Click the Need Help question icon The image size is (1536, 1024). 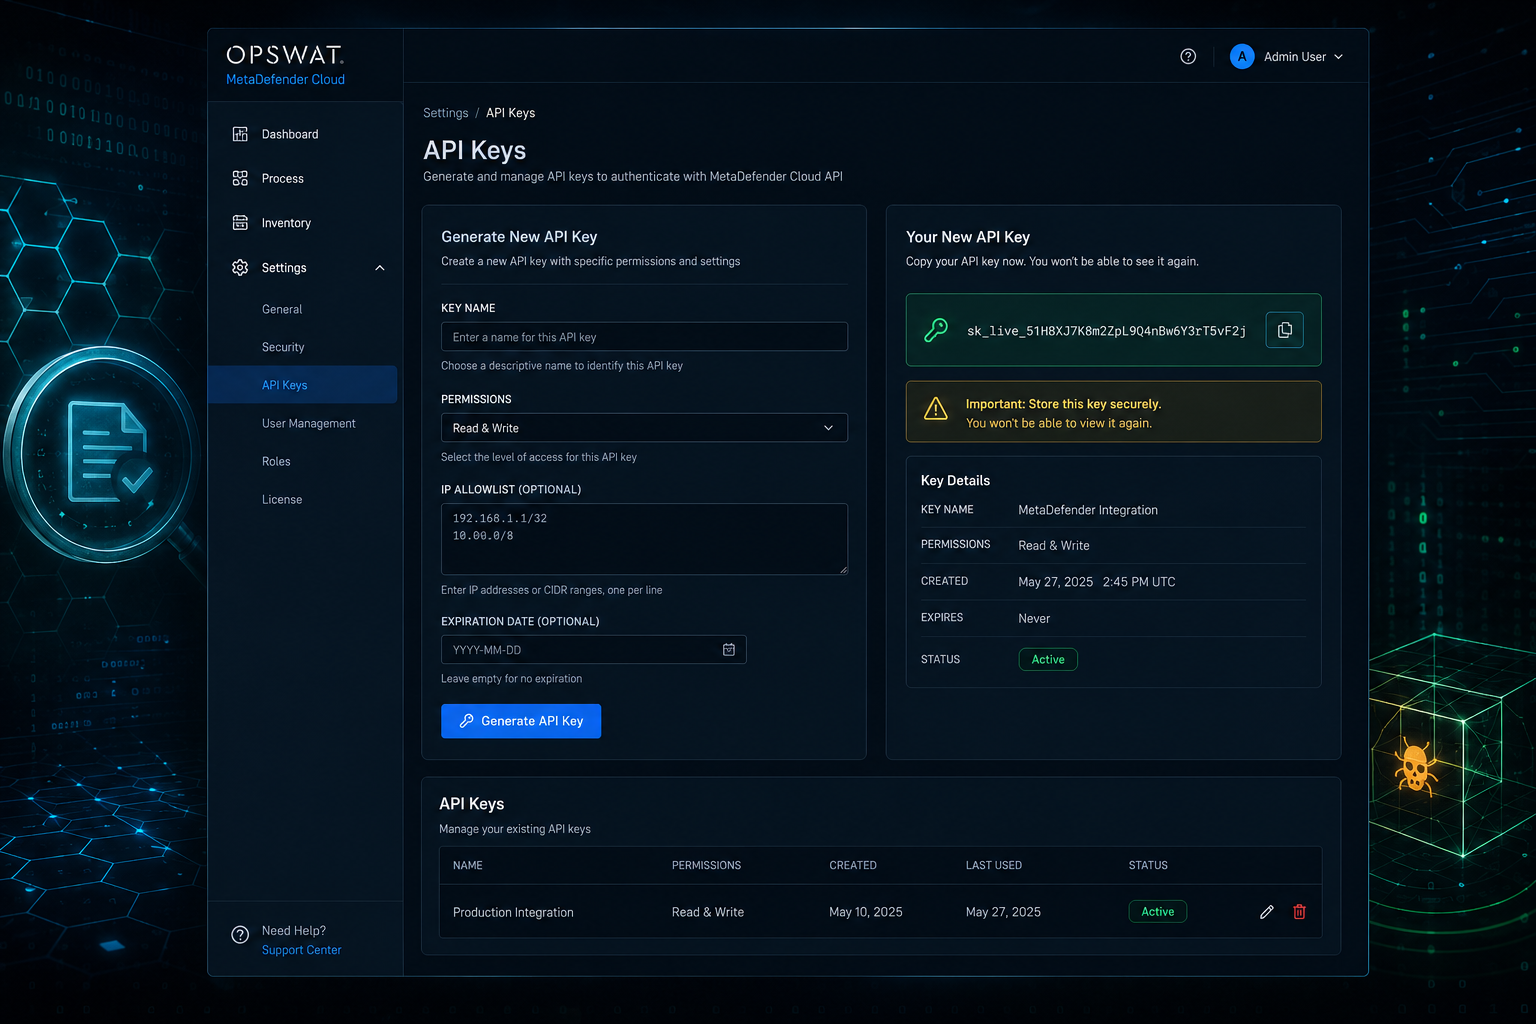[x=240, y=935]
